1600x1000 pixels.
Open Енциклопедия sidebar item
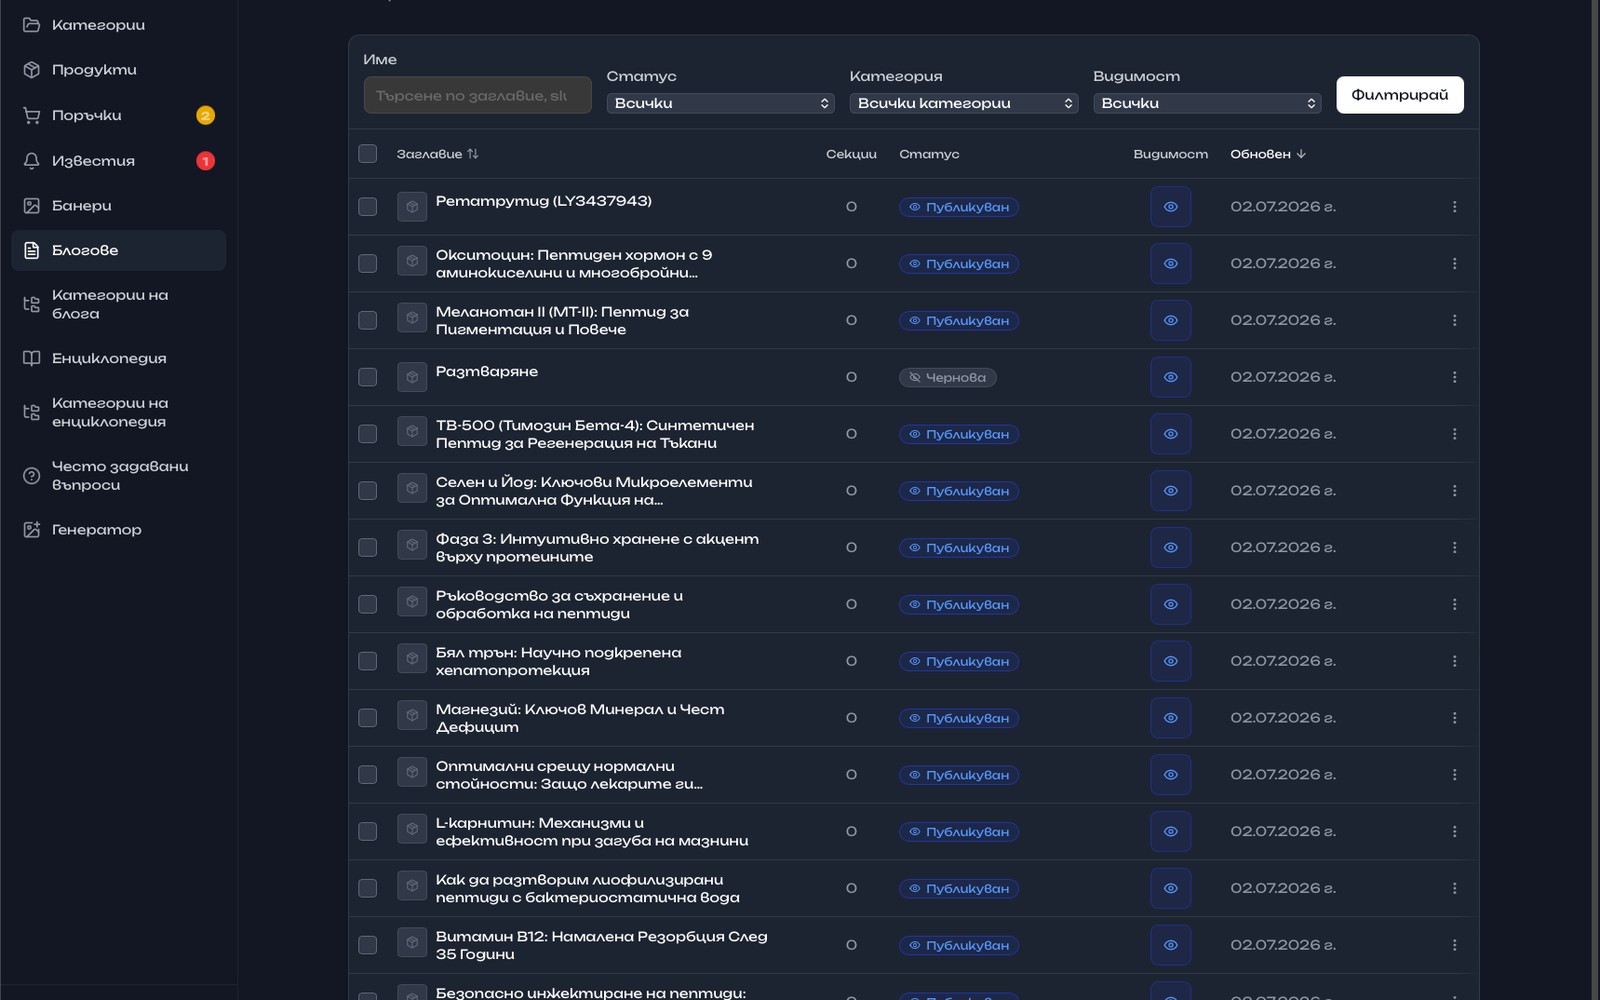pos(118,358)
